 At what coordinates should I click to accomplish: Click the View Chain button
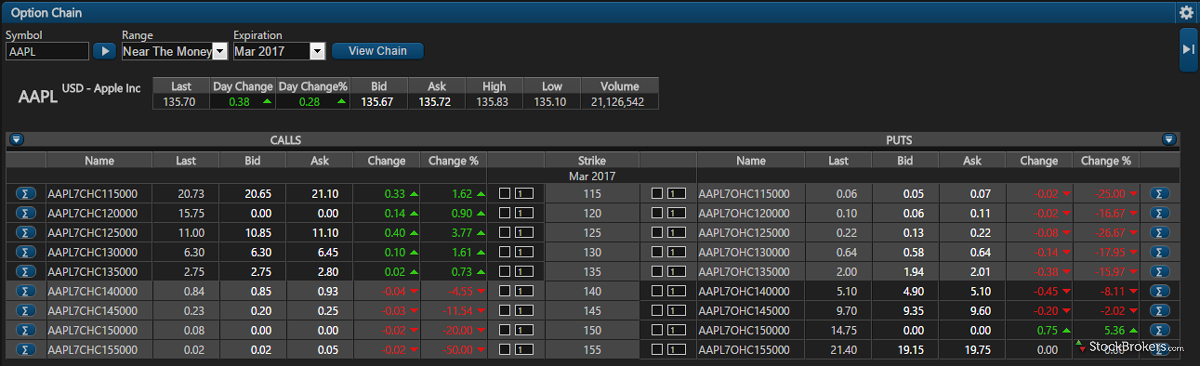[377, 51]
